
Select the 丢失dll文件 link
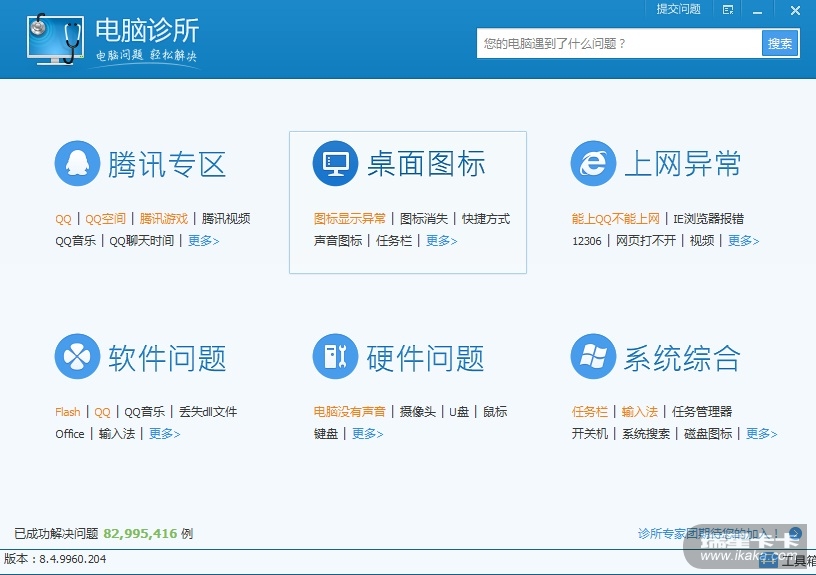pos(208,412)
